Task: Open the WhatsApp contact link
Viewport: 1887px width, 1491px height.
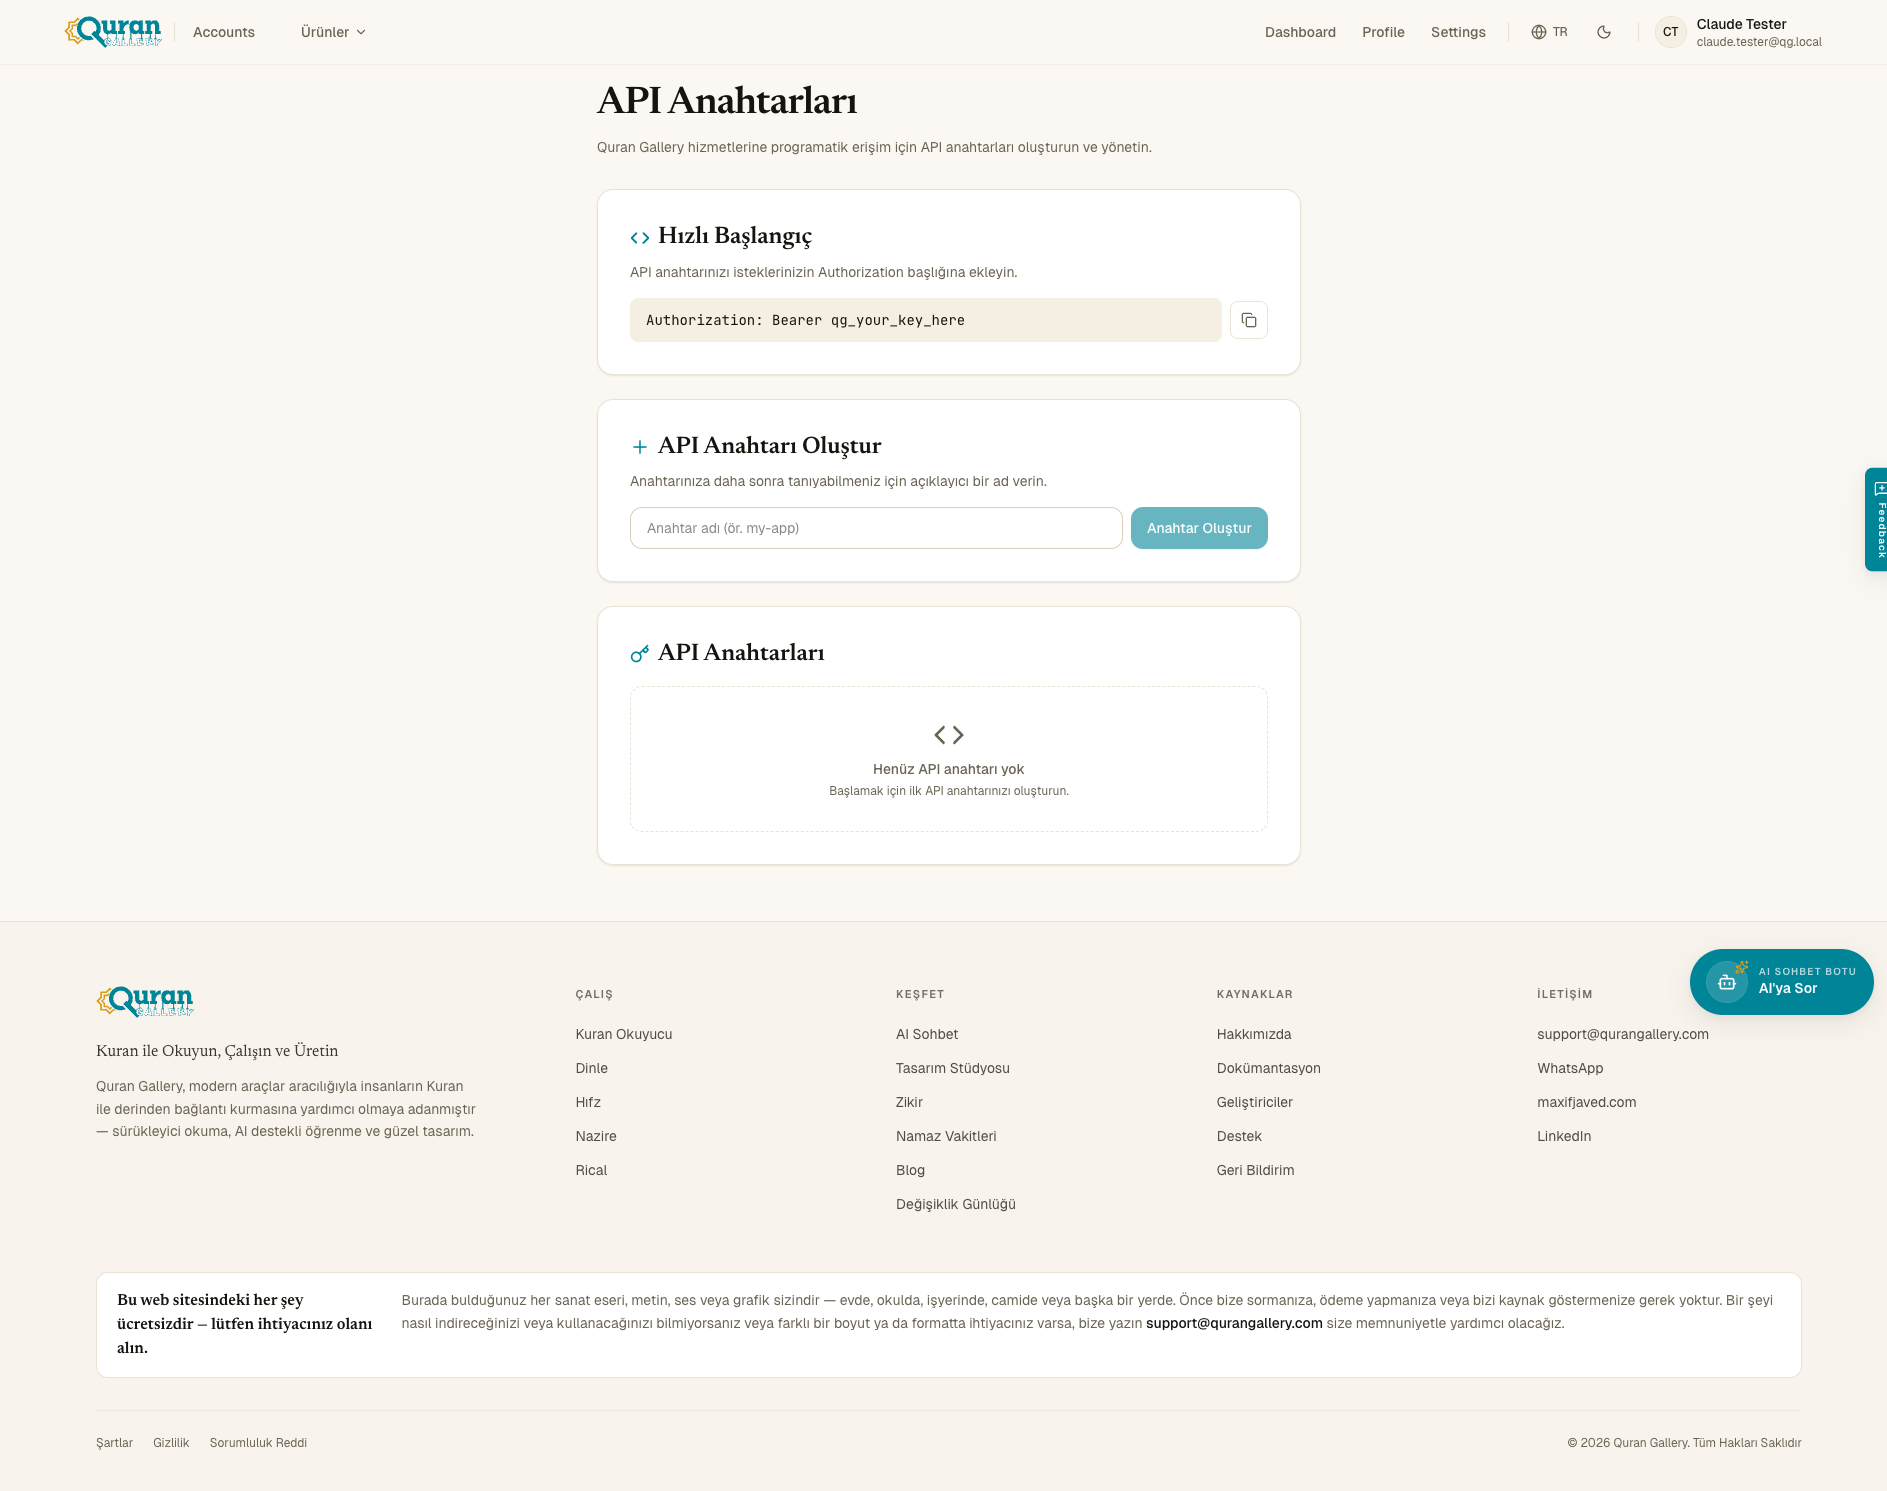Action: click(1570, 1068)
